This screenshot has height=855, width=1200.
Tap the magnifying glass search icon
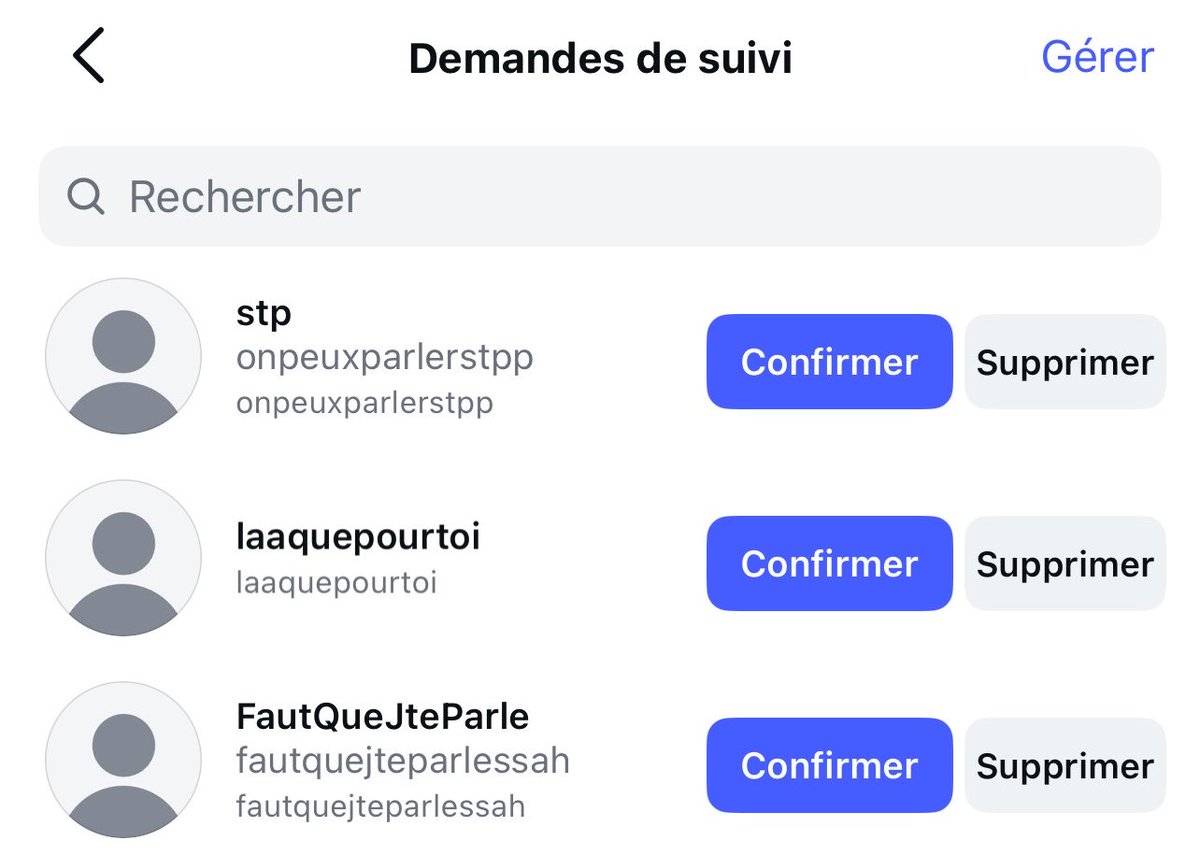[x=86, y=197]
